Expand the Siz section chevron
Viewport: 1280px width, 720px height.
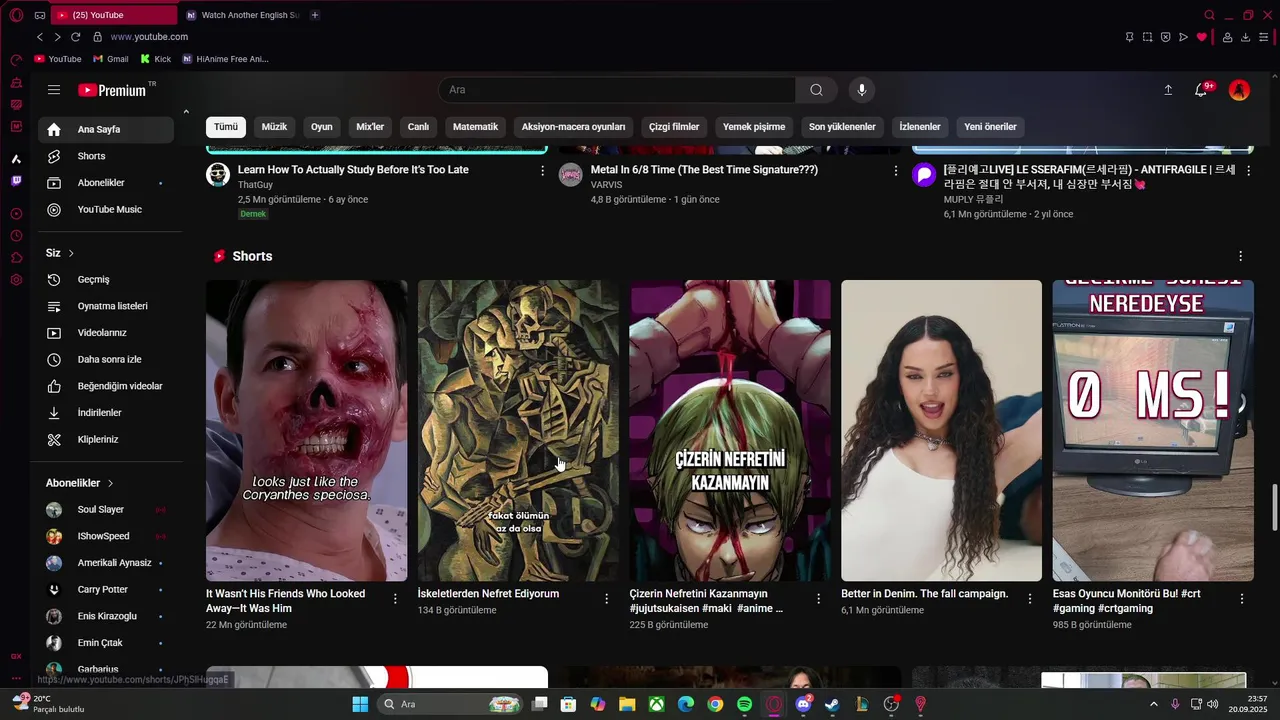pyautogui.click(x=71, y=253)
